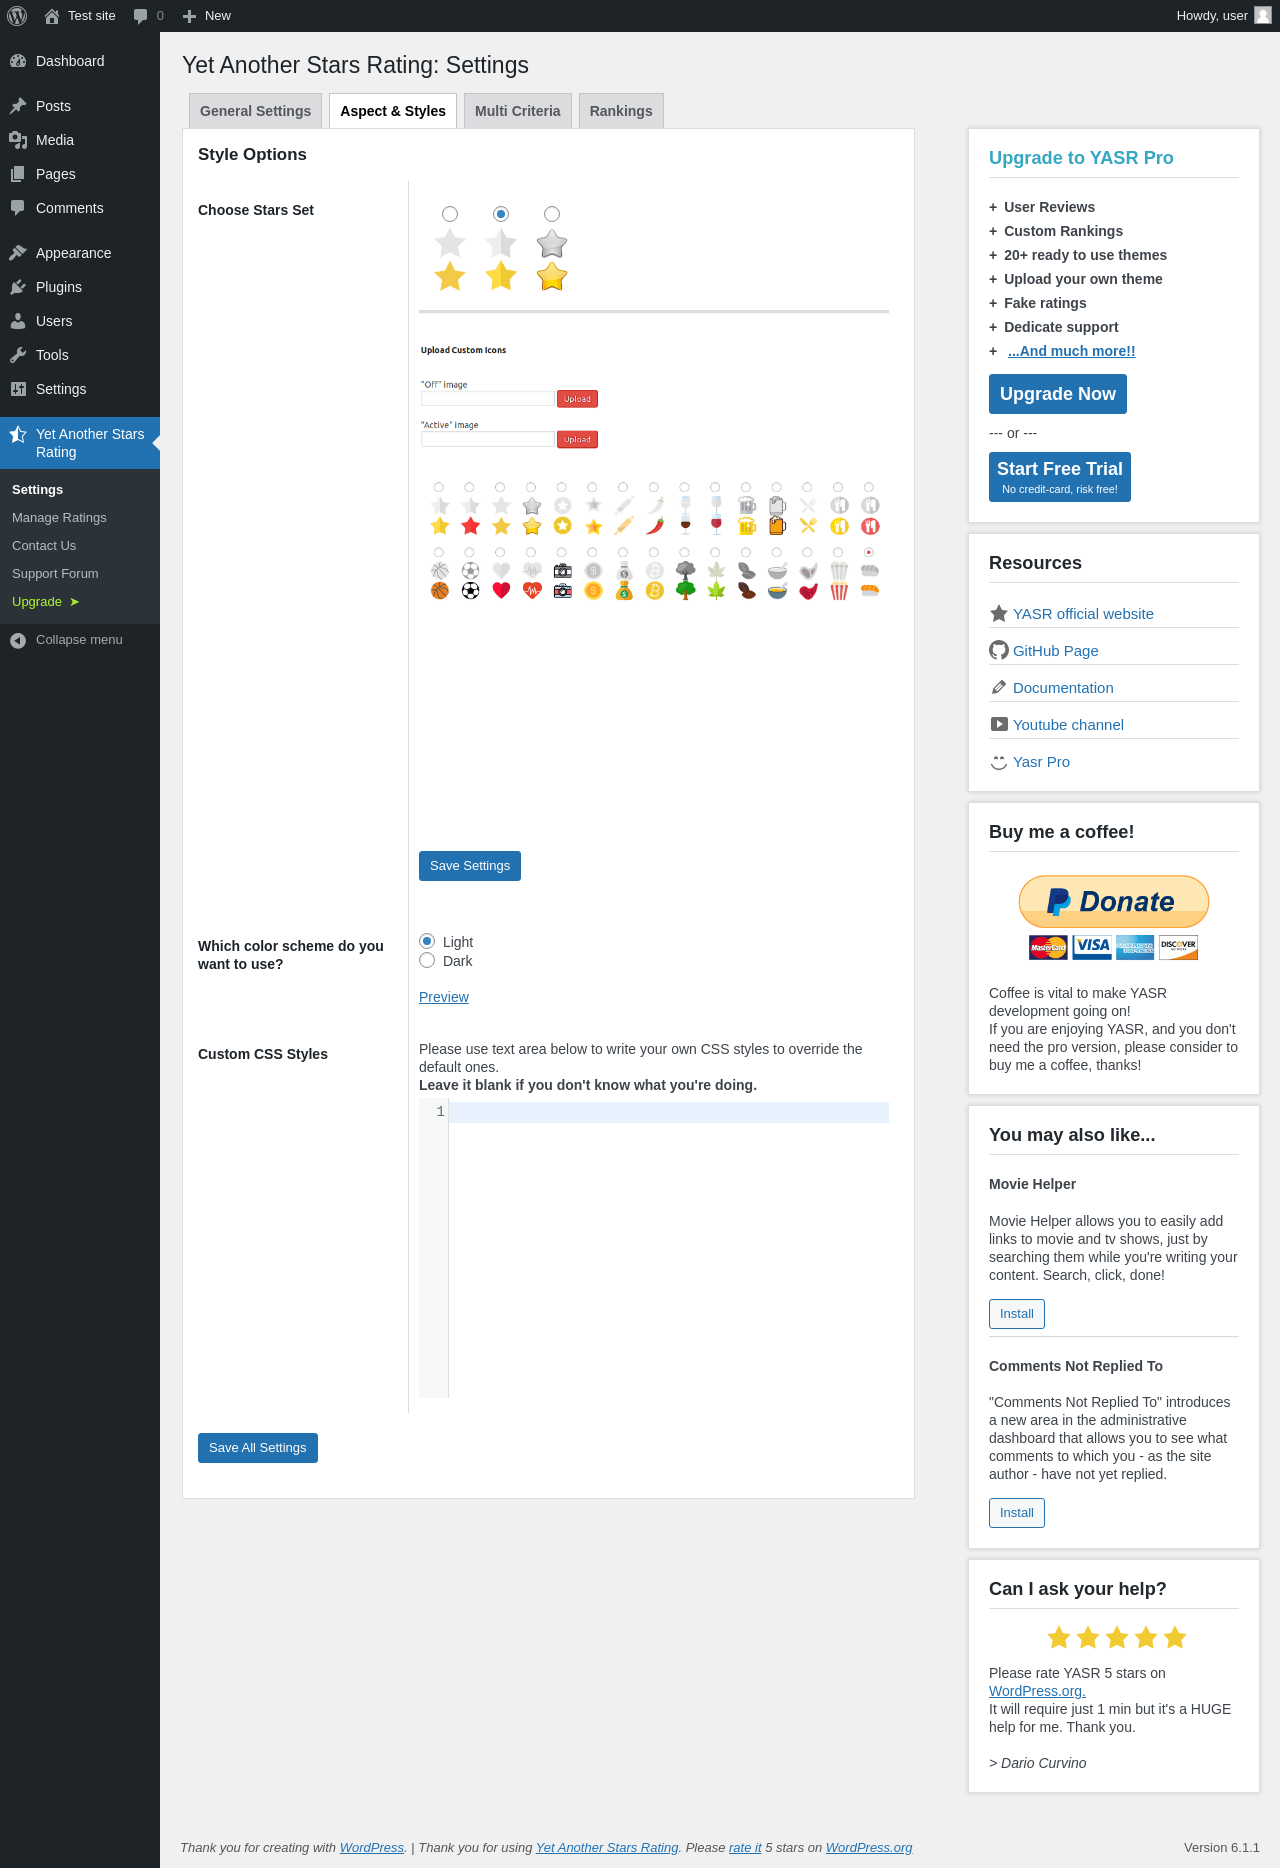Choose the Light color scheme
Image resolution: width=1280 pixels, height=1868 pixels.
pyautogui.click(x=427, y=941)
